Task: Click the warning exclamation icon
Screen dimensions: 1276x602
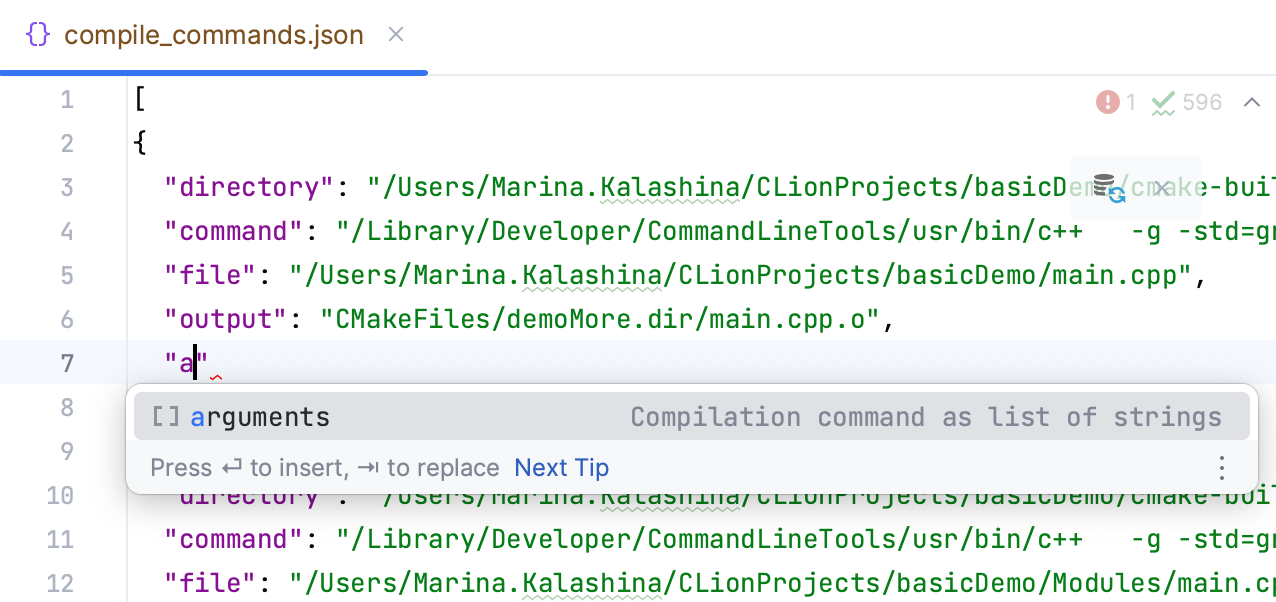Action: point(1107,101)
